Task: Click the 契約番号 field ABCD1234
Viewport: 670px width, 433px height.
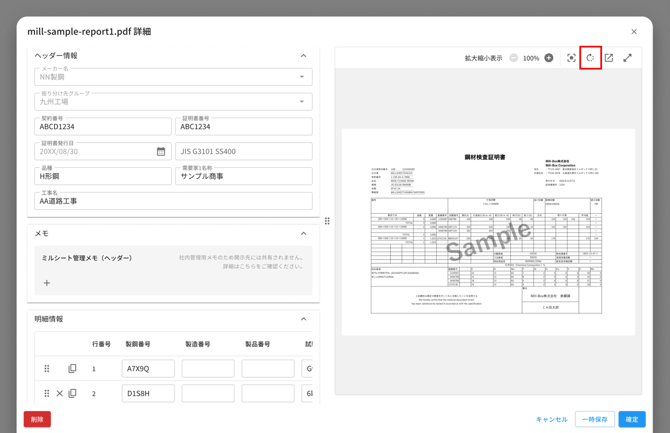Action: tap(103, 127)
